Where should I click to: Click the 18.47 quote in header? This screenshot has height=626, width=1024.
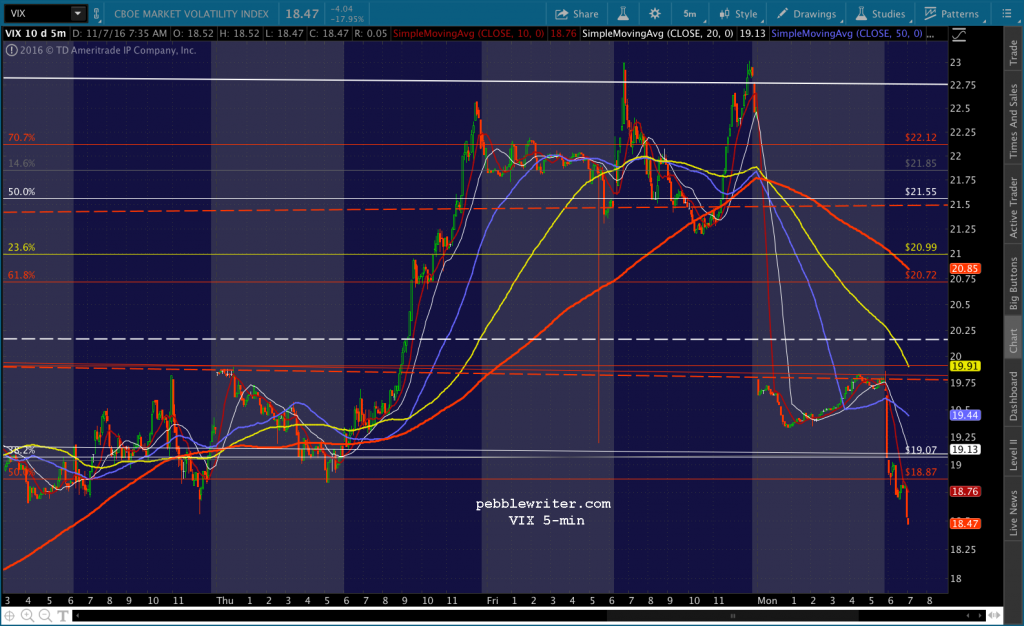[x=302, y=14]
